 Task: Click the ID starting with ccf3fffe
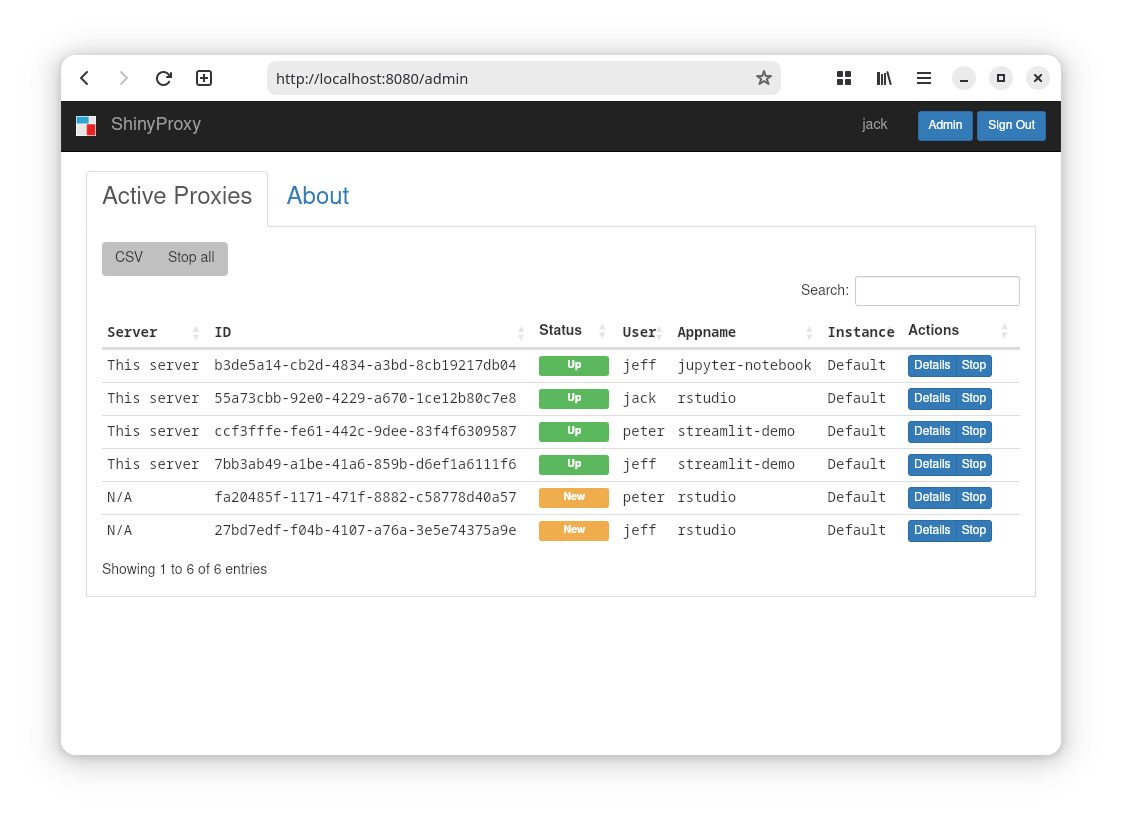[x=365, y=431]
